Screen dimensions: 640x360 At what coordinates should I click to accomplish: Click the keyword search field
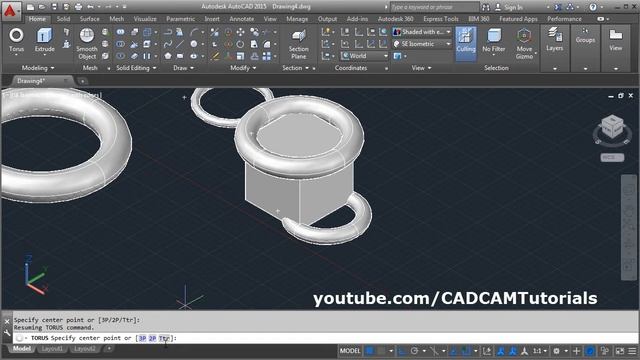click(x=434, y=7)
